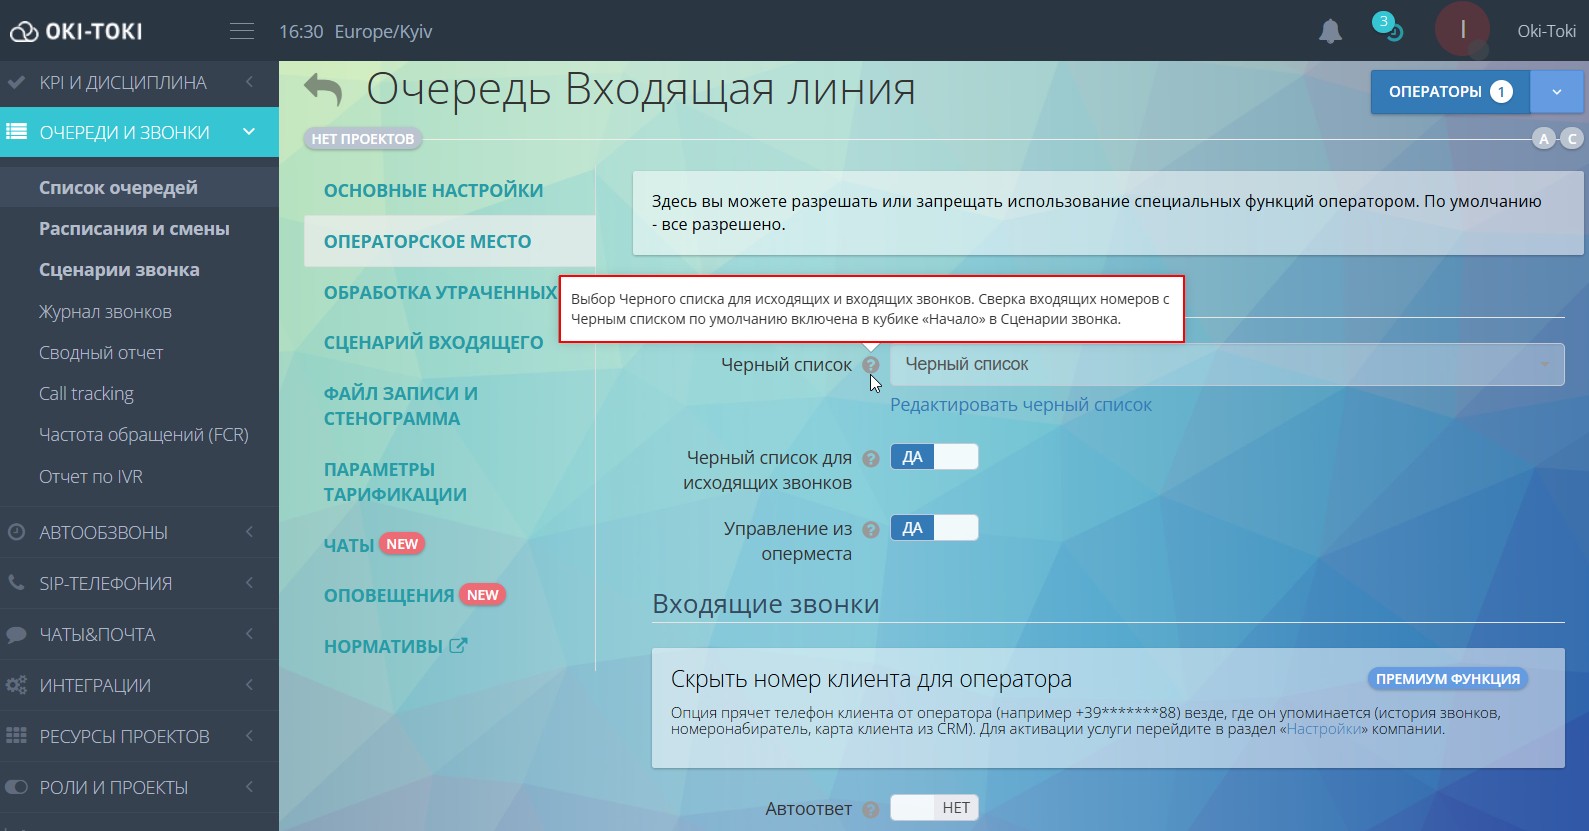The image size is (1589, 831).
Task: Open the ОСНОВНЫЕ НАСТРОЙКИ tab
Action: pos(433,190)
